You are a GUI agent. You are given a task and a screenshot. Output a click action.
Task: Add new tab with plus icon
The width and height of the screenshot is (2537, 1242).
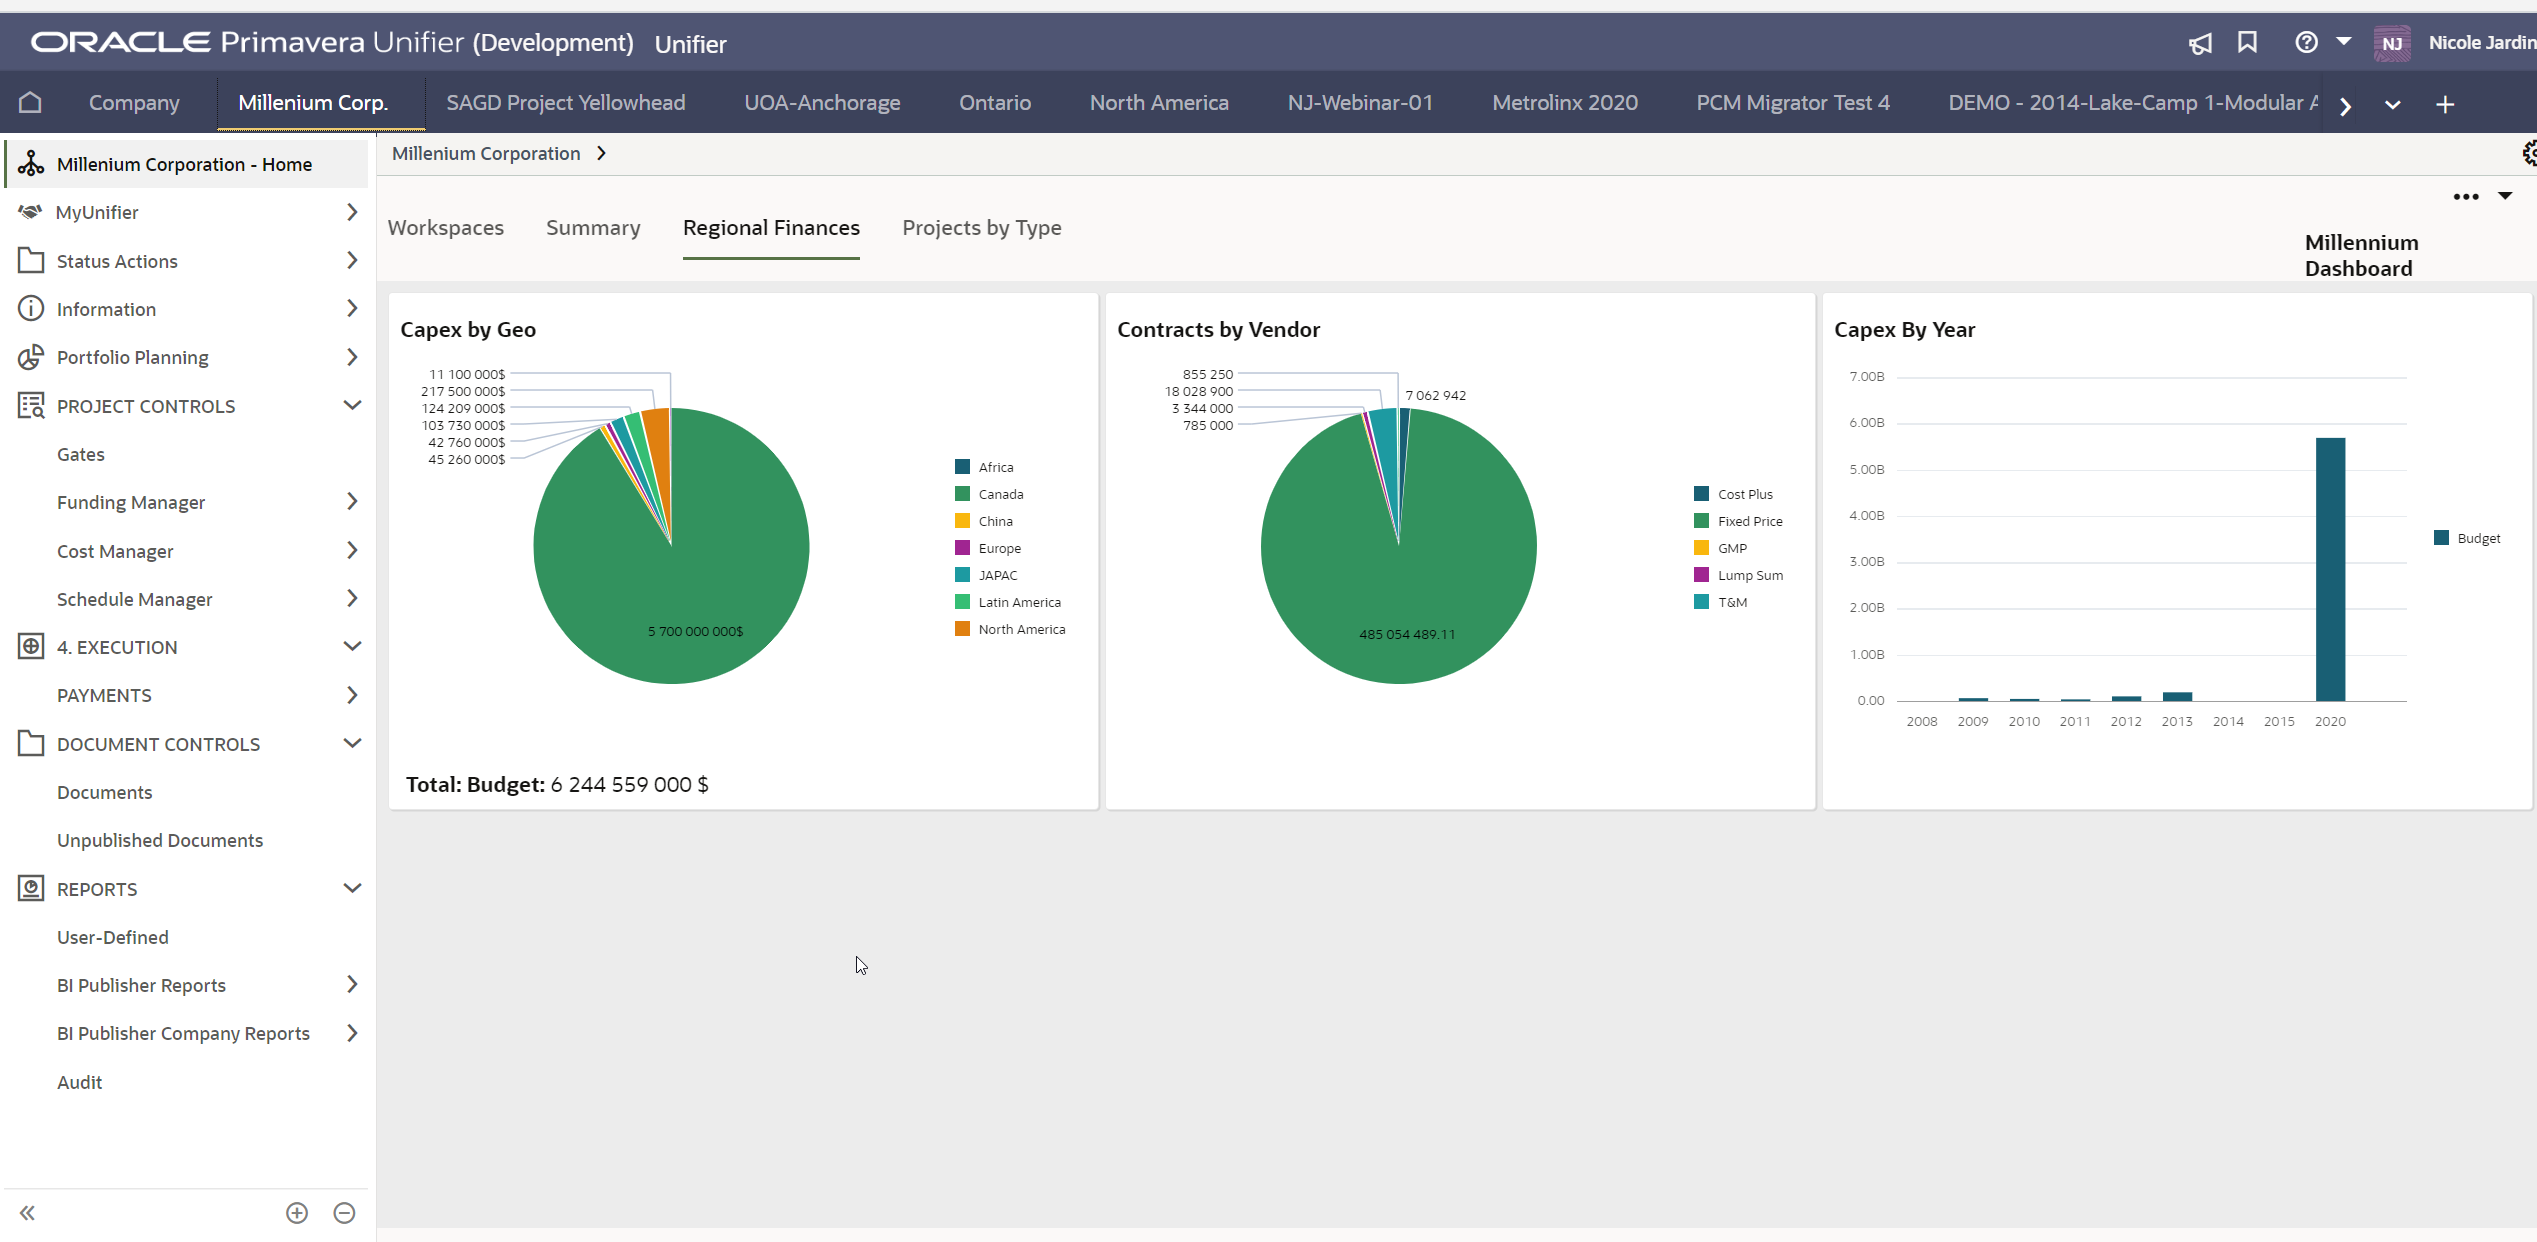[2445, 104]
